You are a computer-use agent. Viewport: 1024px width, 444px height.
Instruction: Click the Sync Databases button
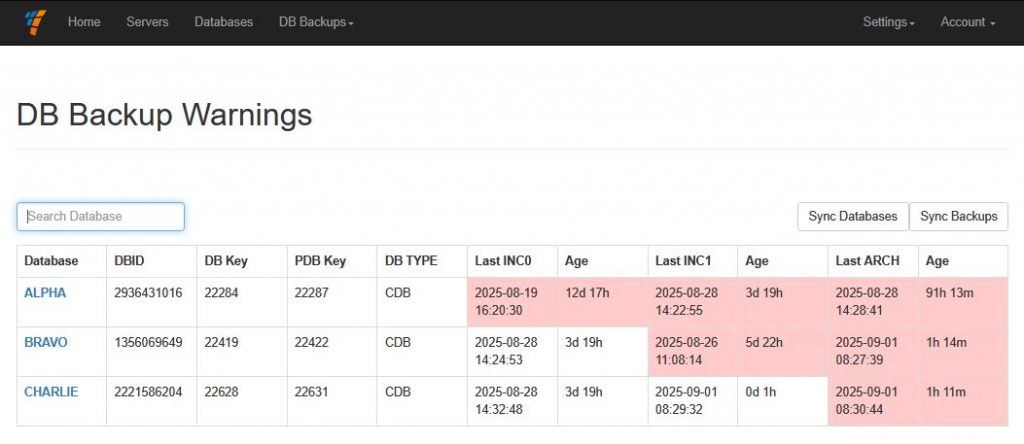[x=853, y=216]
